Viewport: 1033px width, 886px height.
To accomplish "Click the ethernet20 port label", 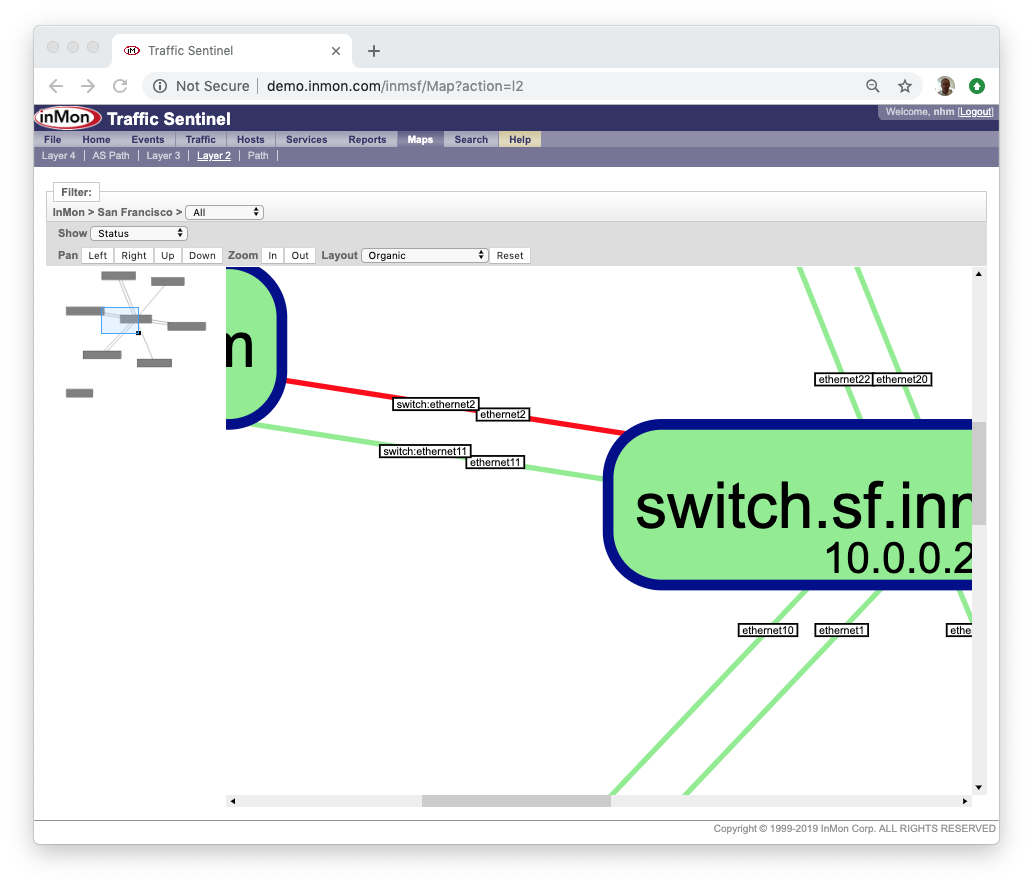I will coord(902,379).
